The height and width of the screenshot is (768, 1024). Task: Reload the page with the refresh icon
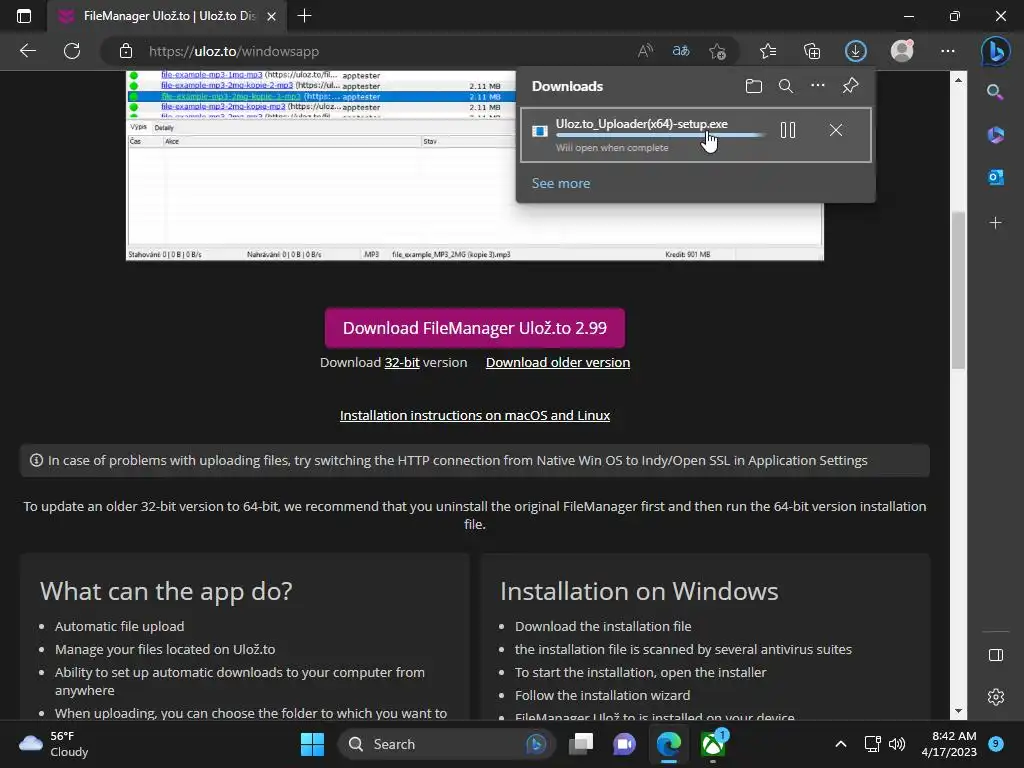72,51
